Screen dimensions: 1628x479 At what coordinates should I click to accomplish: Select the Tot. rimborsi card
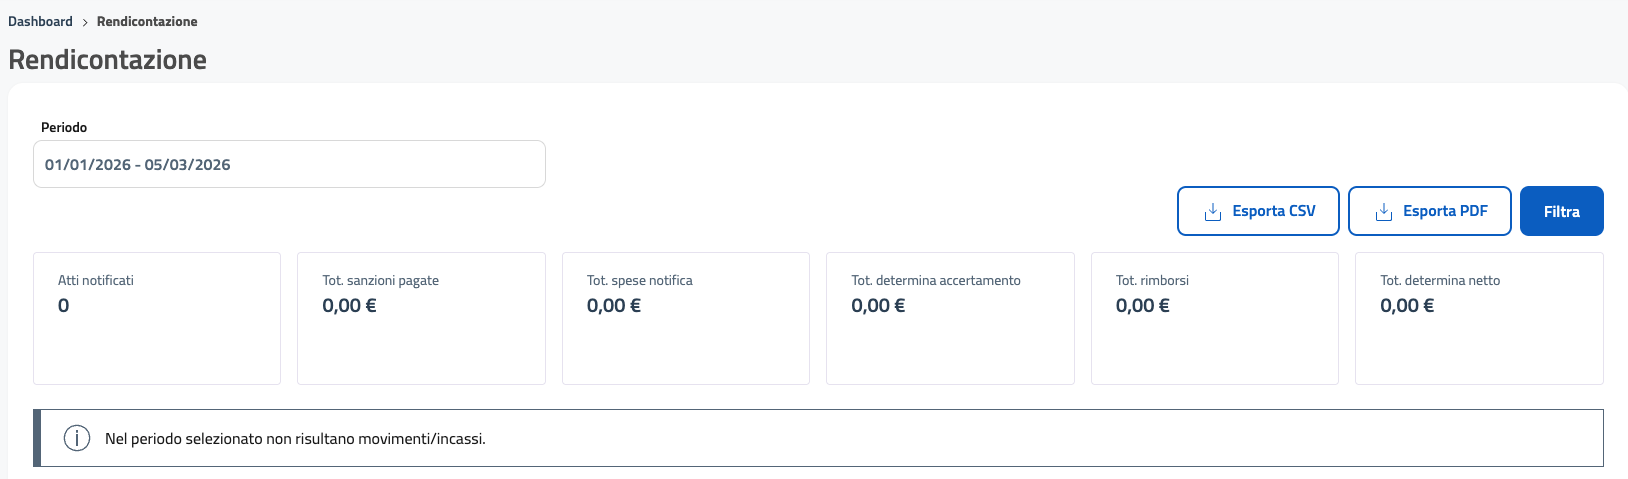click(1214, 318)
